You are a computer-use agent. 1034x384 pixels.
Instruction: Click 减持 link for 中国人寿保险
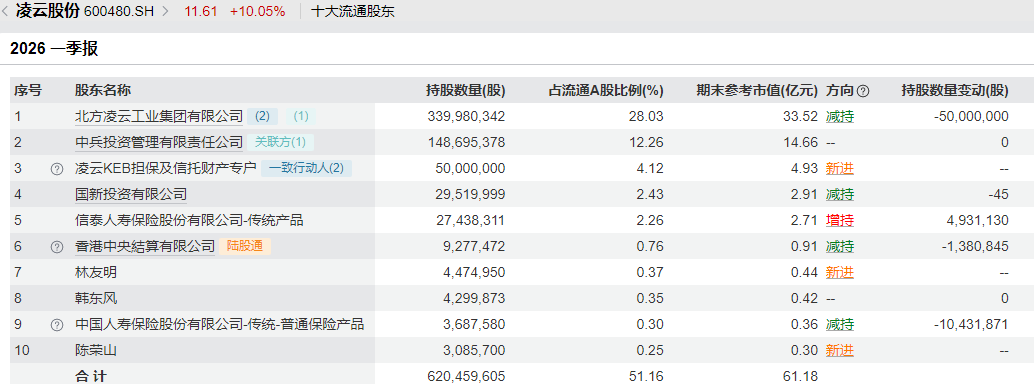tap(839, 325)
